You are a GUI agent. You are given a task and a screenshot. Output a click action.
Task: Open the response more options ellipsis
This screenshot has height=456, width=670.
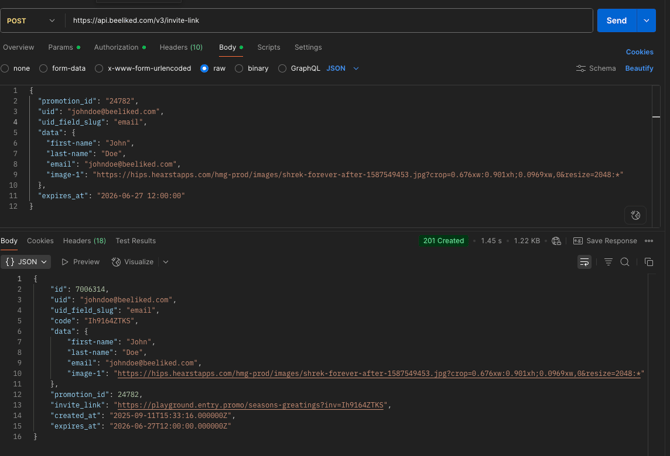coord(649,241)
